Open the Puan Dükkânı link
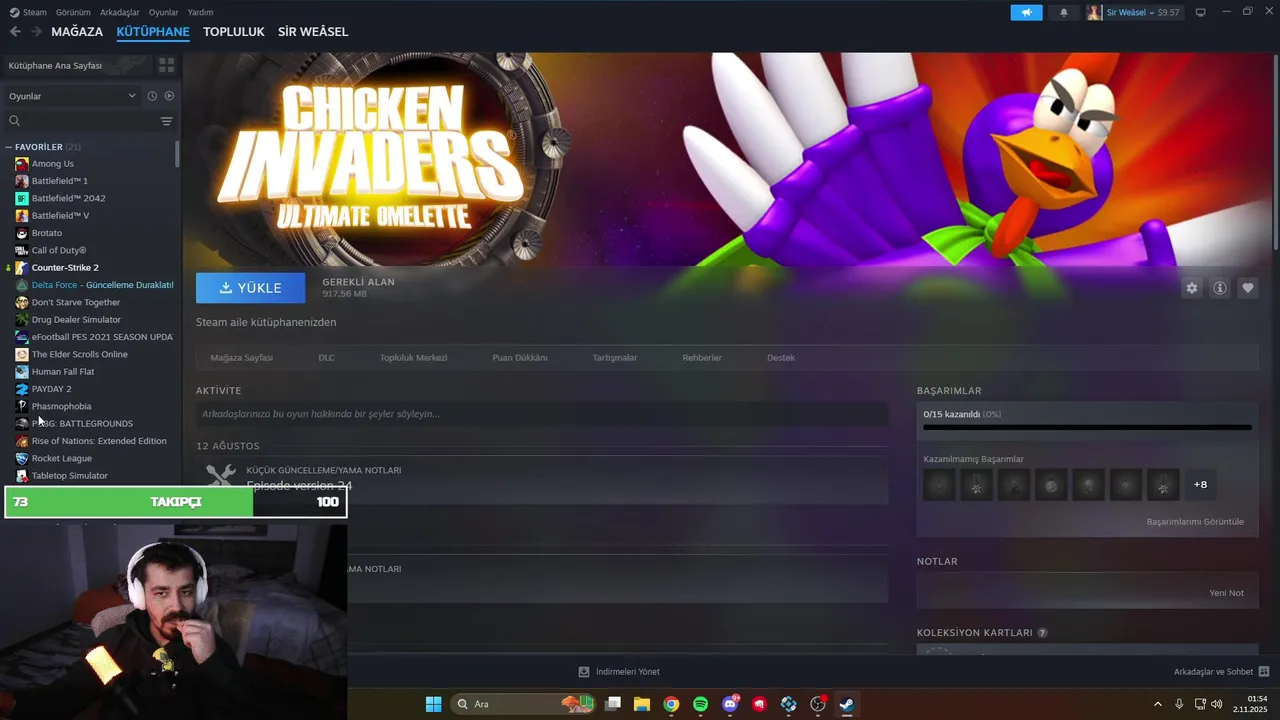This screenshot has width=1280, height=720. [x=519, y=358]
